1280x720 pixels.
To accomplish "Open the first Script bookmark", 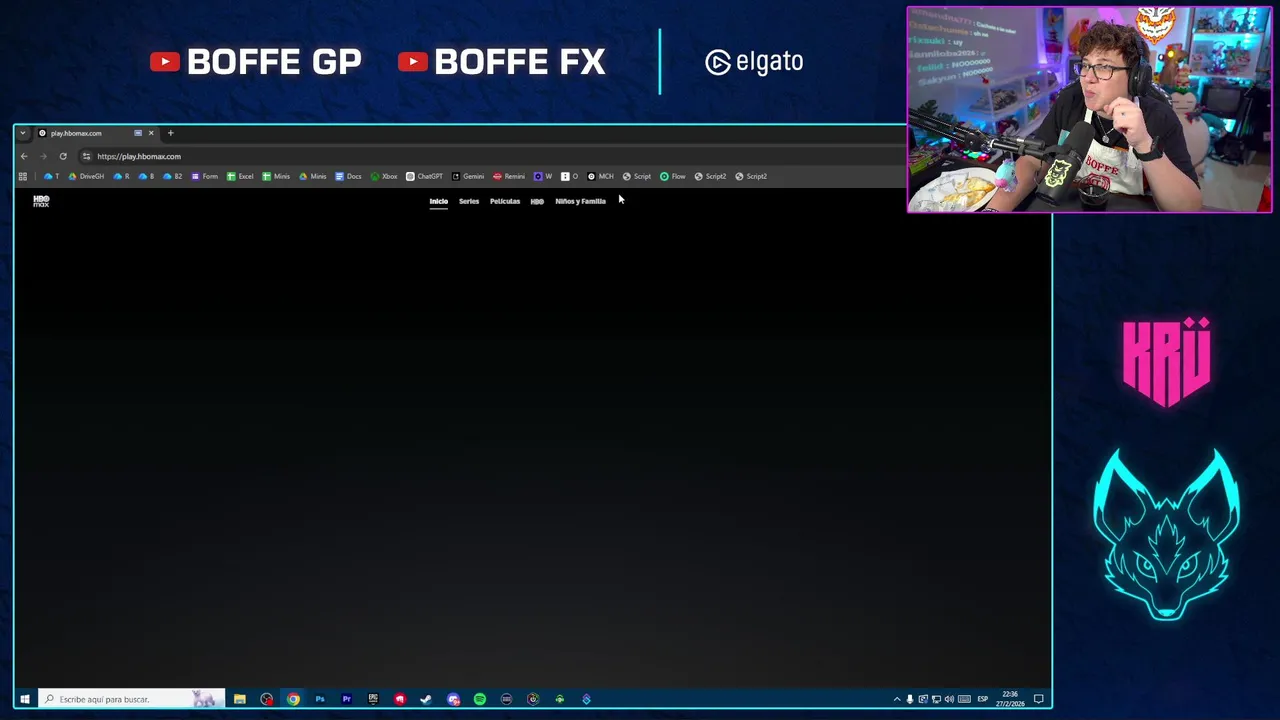I will click(637, 176).
